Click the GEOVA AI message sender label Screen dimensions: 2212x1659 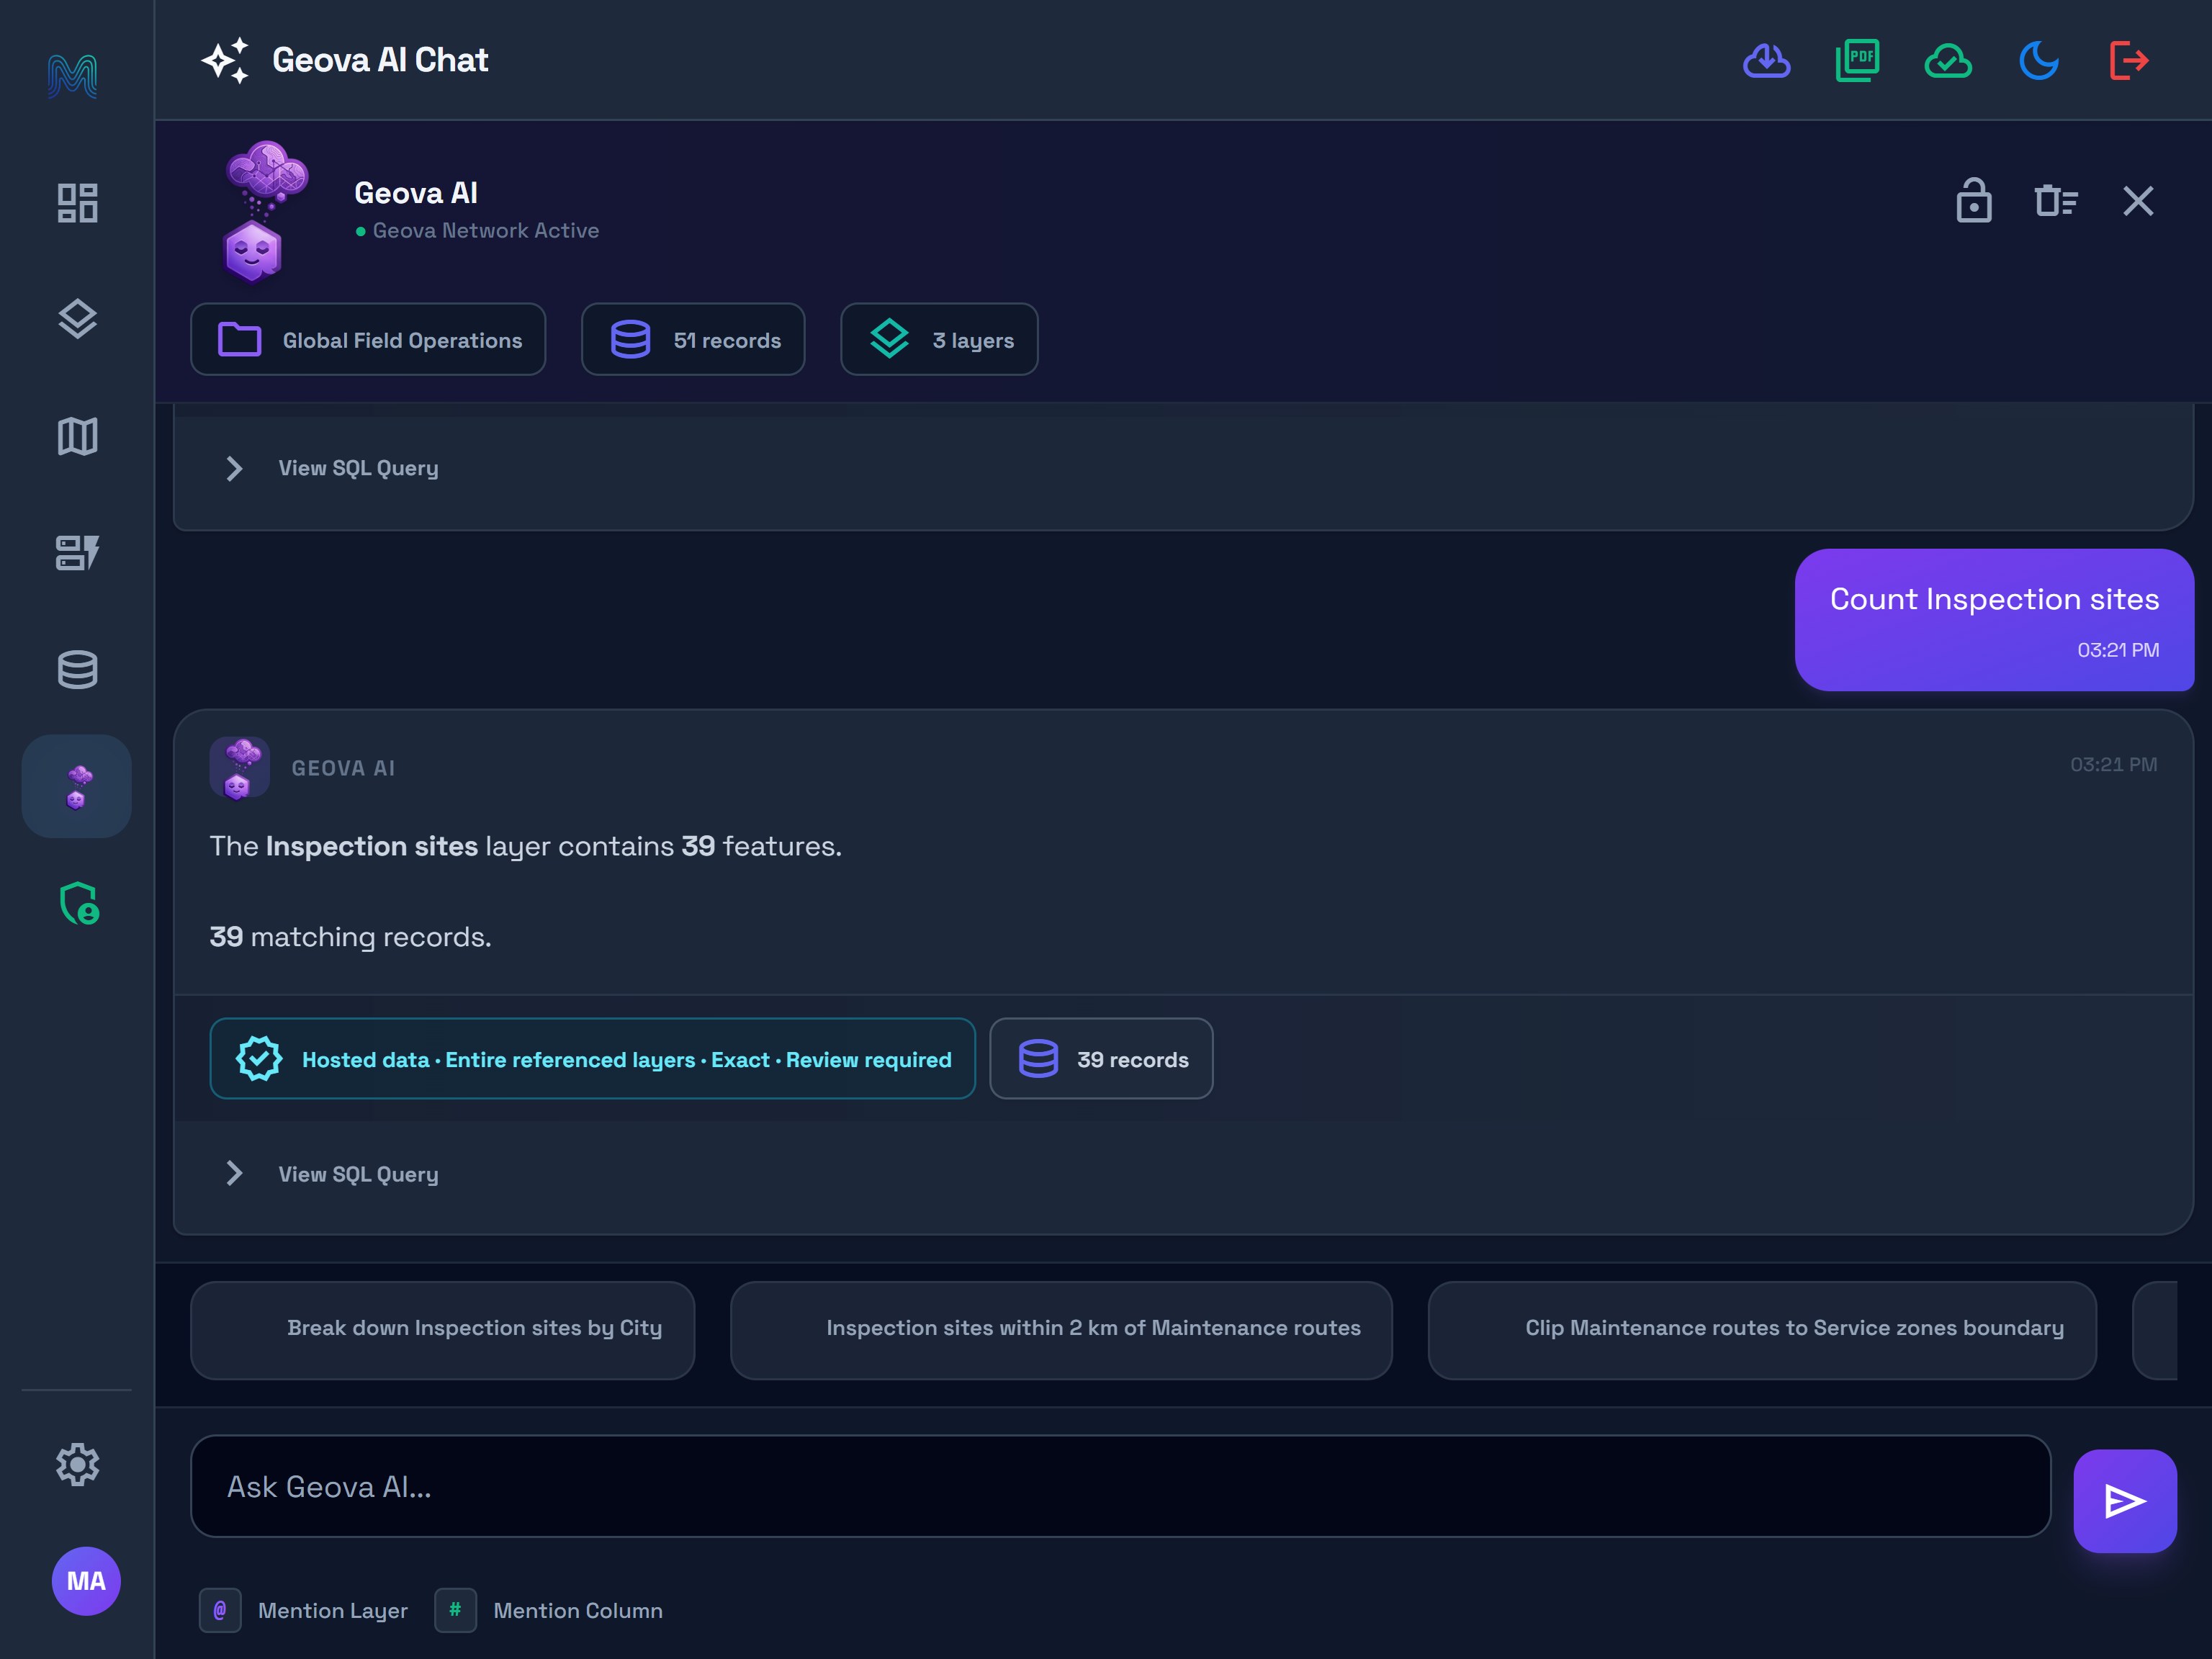[343, 768]
